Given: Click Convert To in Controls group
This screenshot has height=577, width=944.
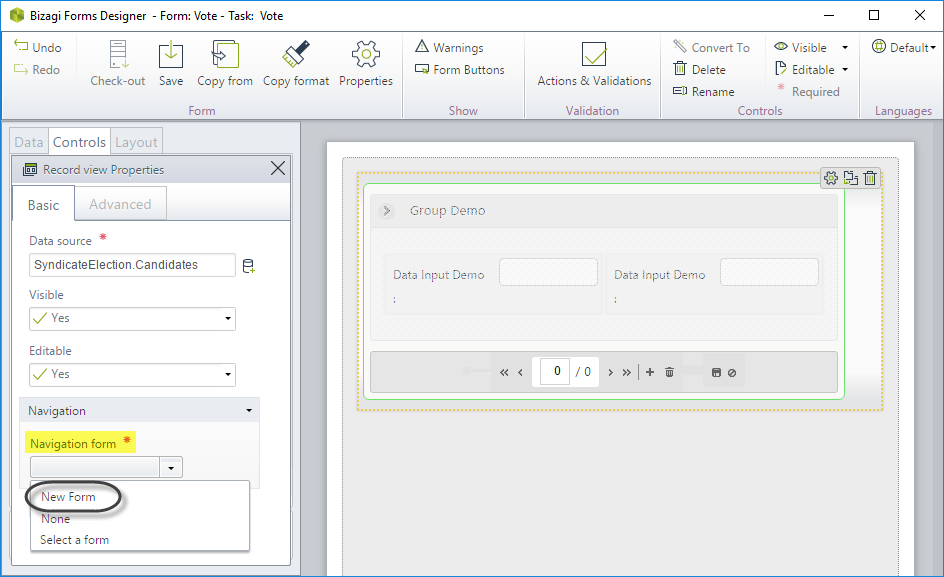Looking at the screenshot, I should click(711, 48).
